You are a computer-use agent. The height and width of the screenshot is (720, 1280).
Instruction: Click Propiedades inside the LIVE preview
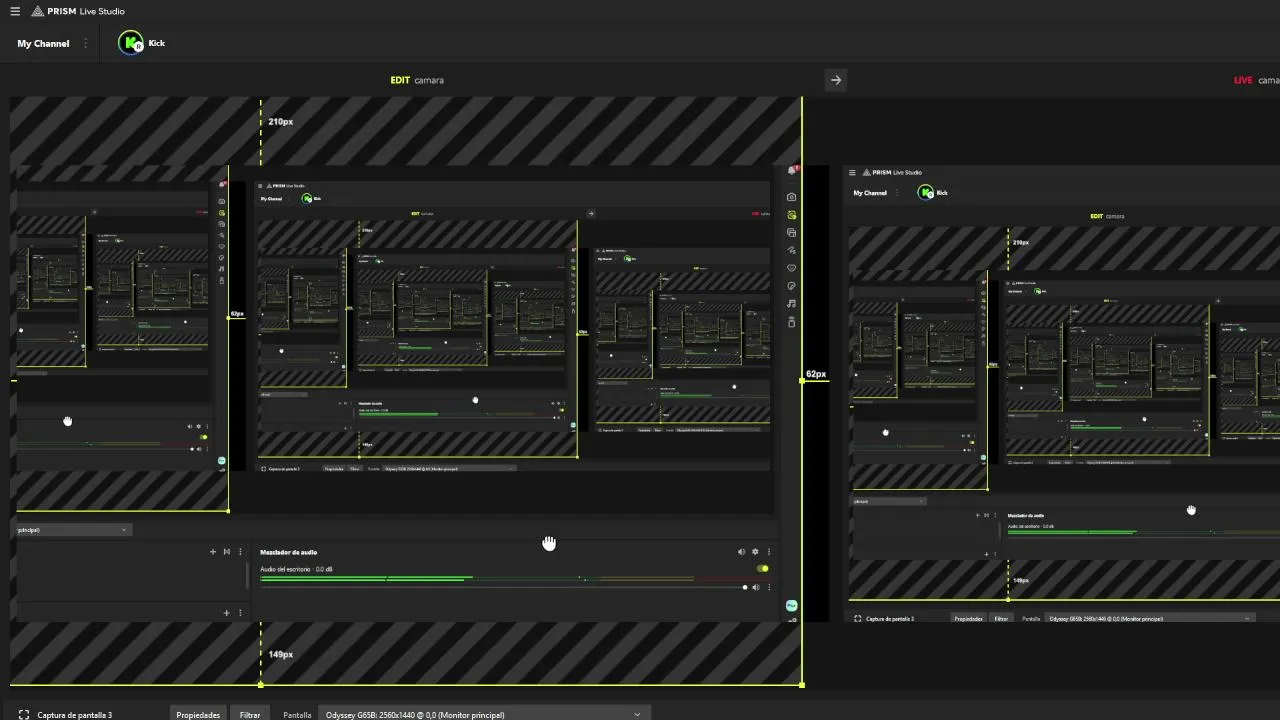coord(968,619)
